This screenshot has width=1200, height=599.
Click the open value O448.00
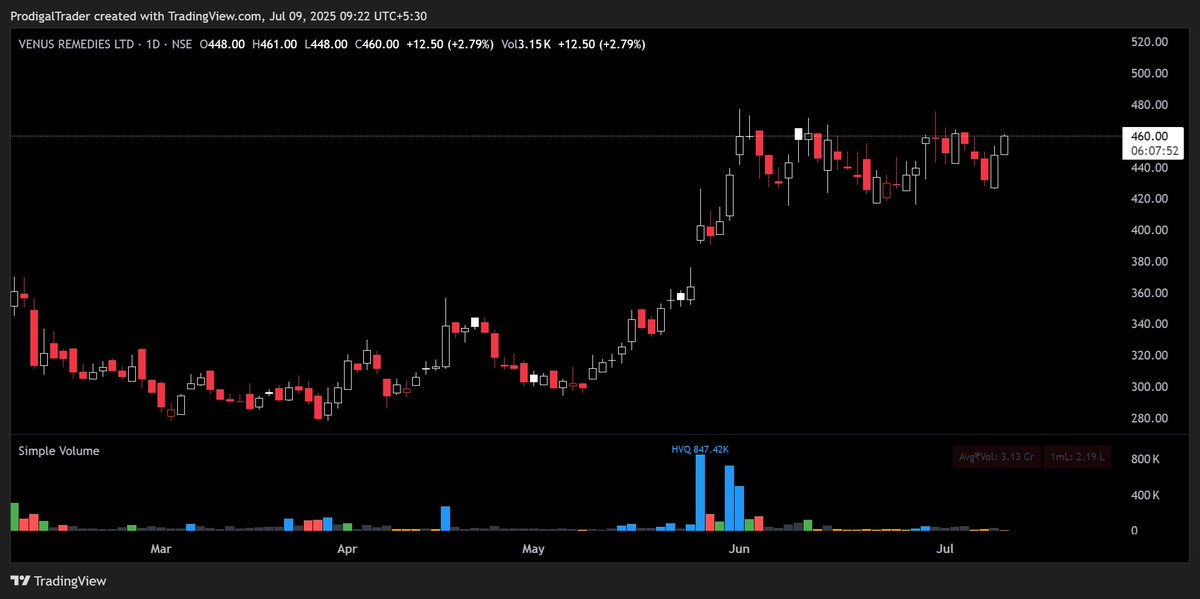pyautogui.click(x=224, y=44)
